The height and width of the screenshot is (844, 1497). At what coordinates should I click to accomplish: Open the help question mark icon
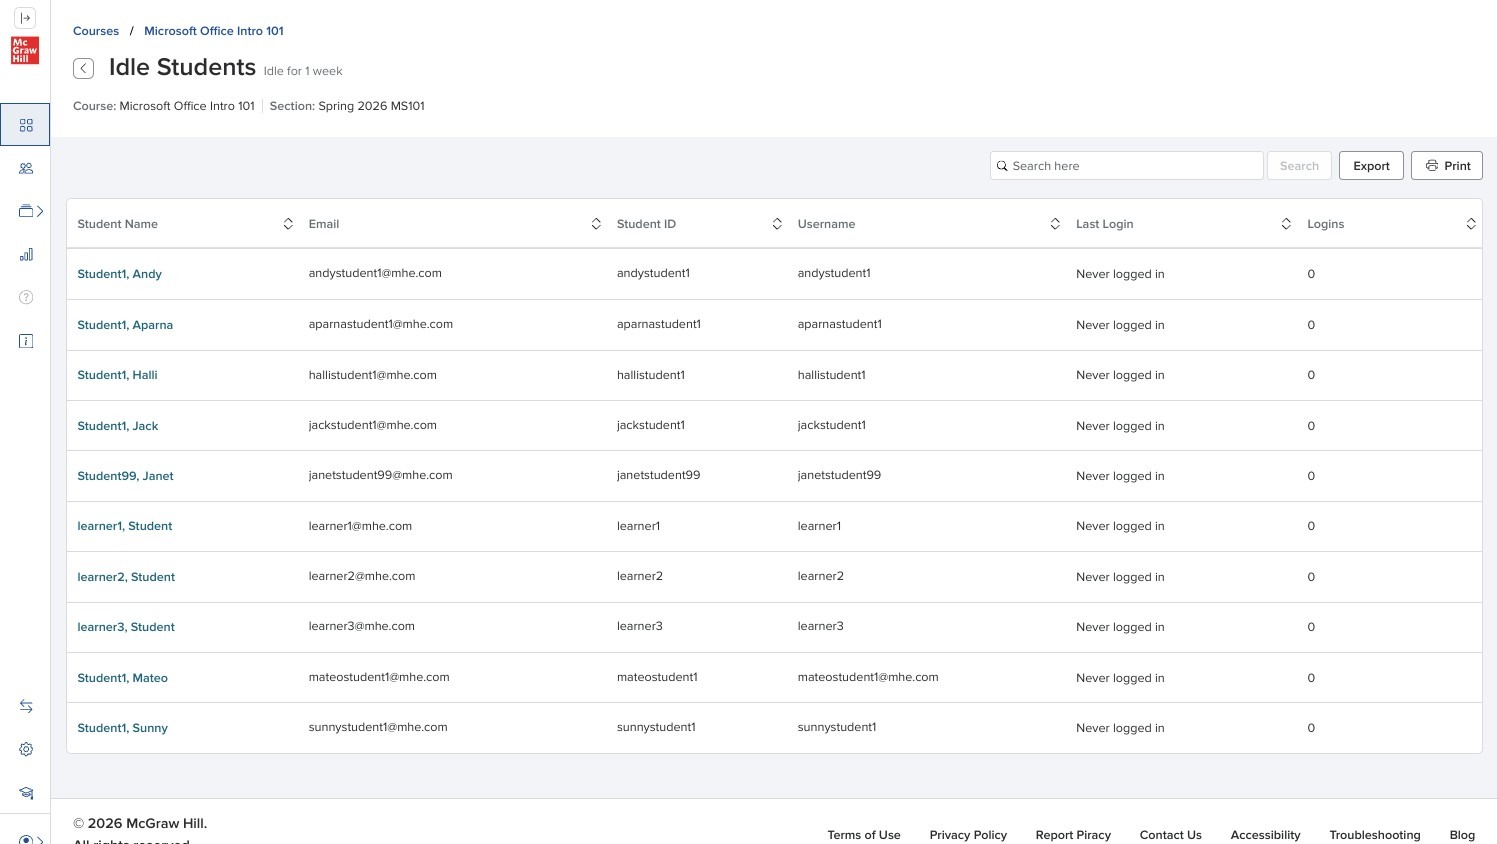point(26,297)
